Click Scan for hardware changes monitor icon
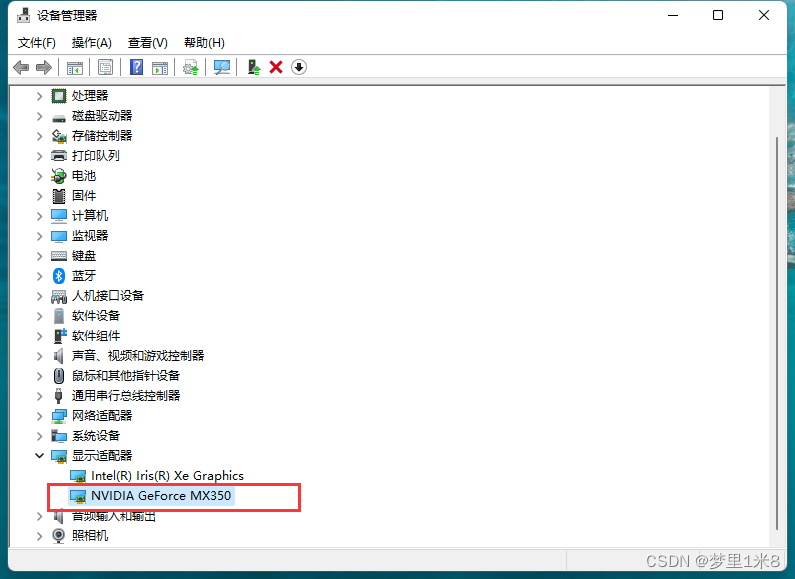 tap(222, 67)
